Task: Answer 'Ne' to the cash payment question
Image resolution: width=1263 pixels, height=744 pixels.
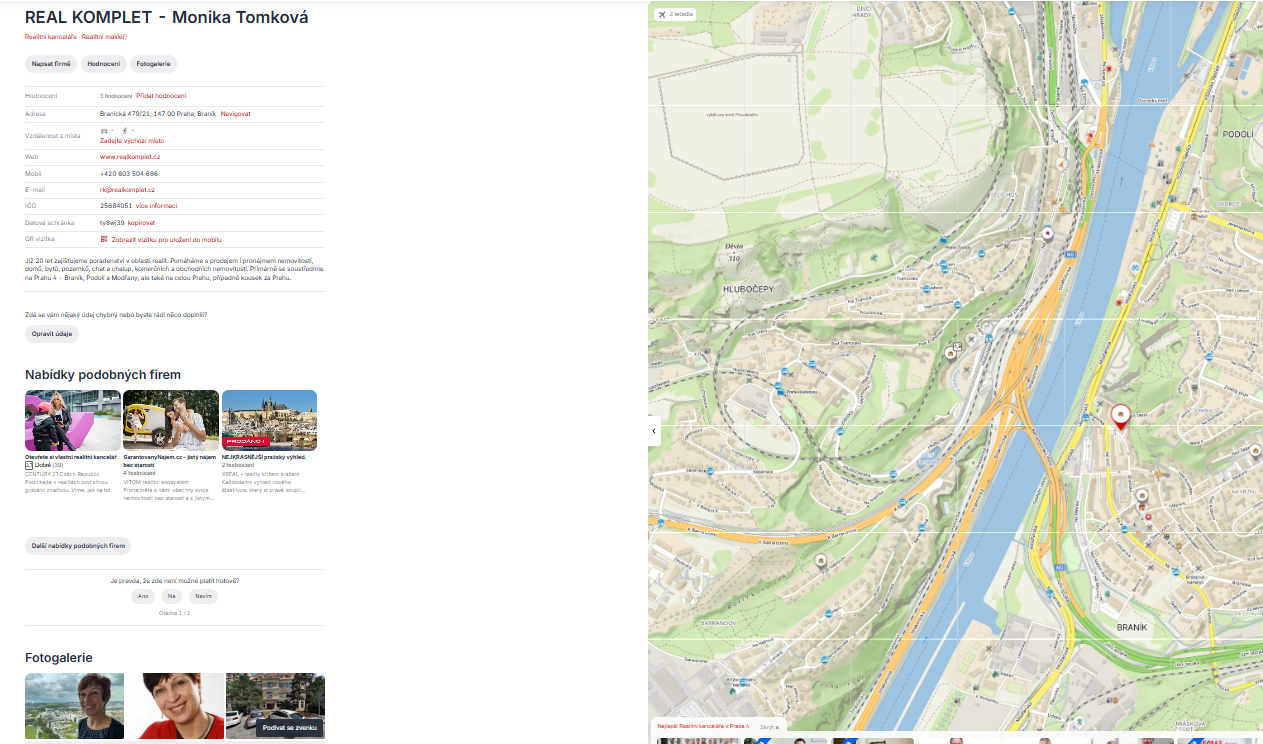Action: pyautogui.click(x=172, y=596)
